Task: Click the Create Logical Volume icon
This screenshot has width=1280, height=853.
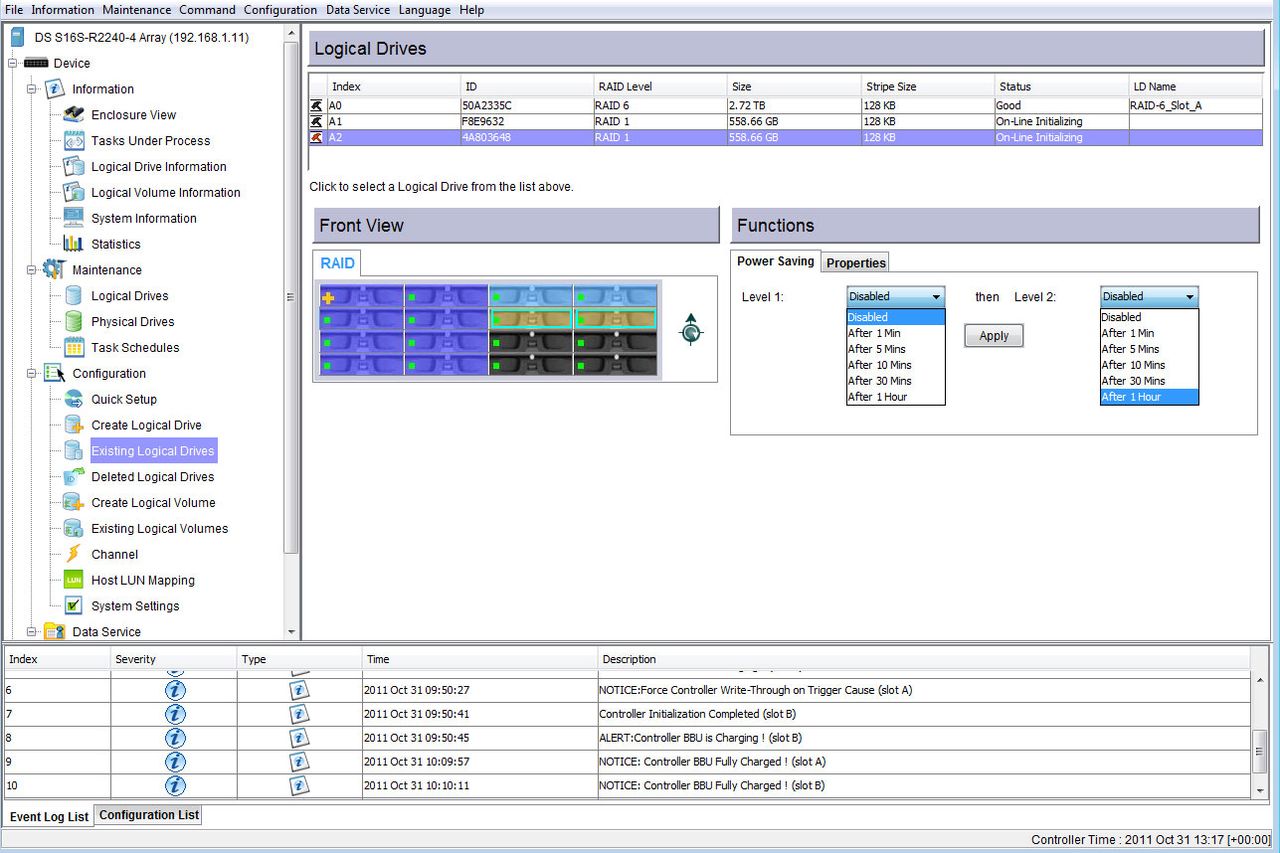Action: pyautogui.click(x=73, y=503)
